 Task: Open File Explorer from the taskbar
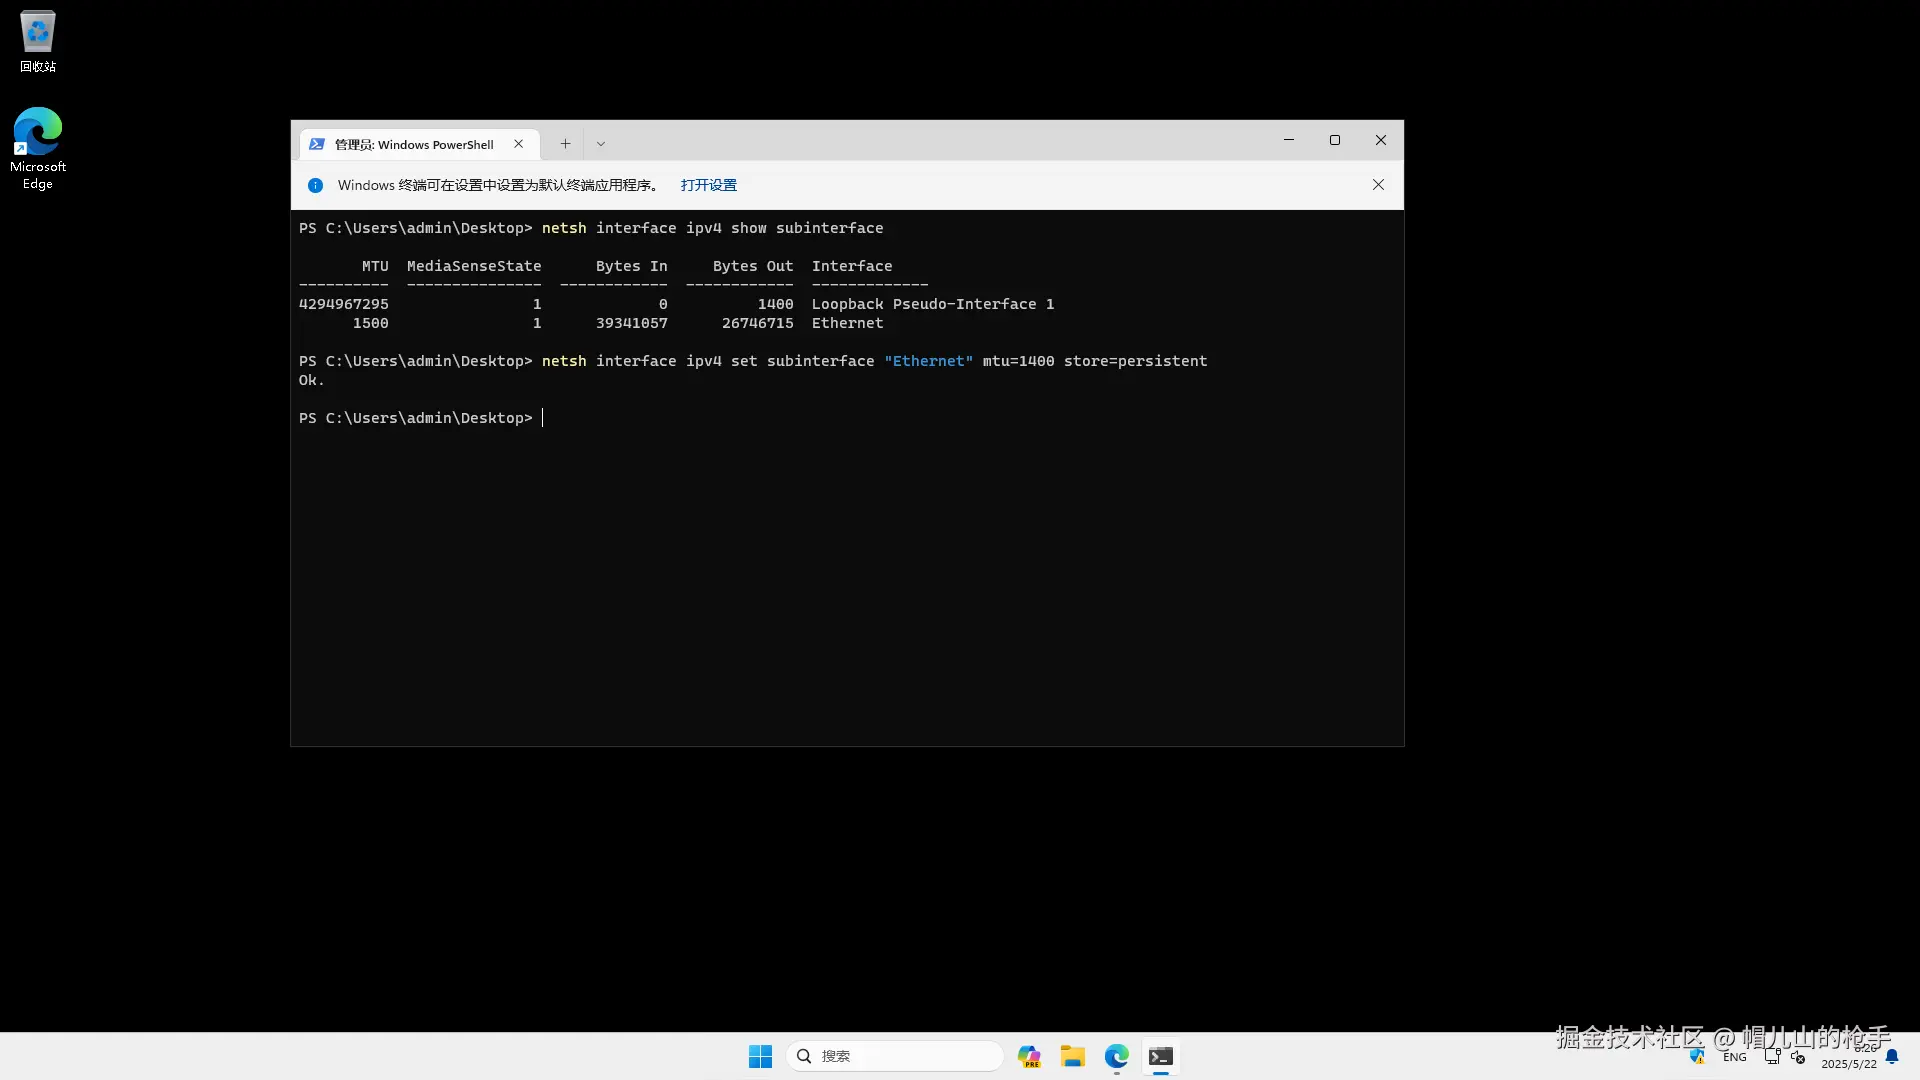click(1073, 1056)
